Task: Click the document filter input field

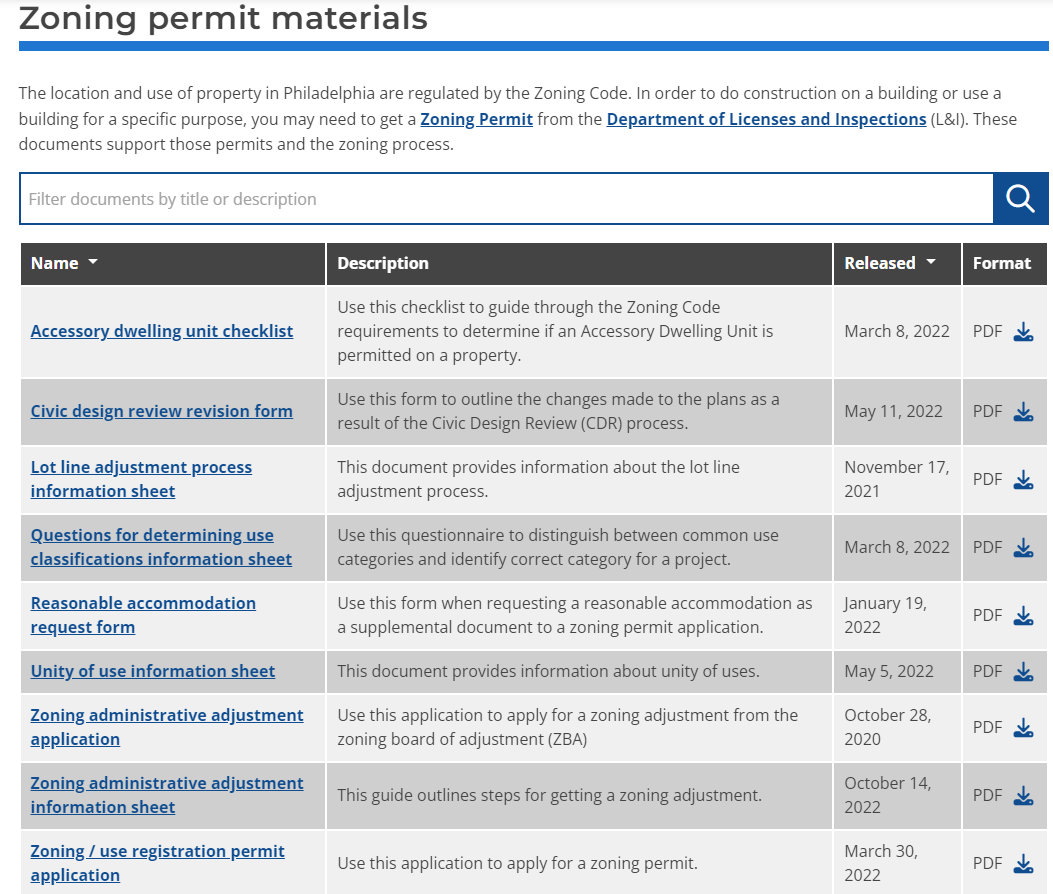Action: pyautogui.click(x=500, y=198)
